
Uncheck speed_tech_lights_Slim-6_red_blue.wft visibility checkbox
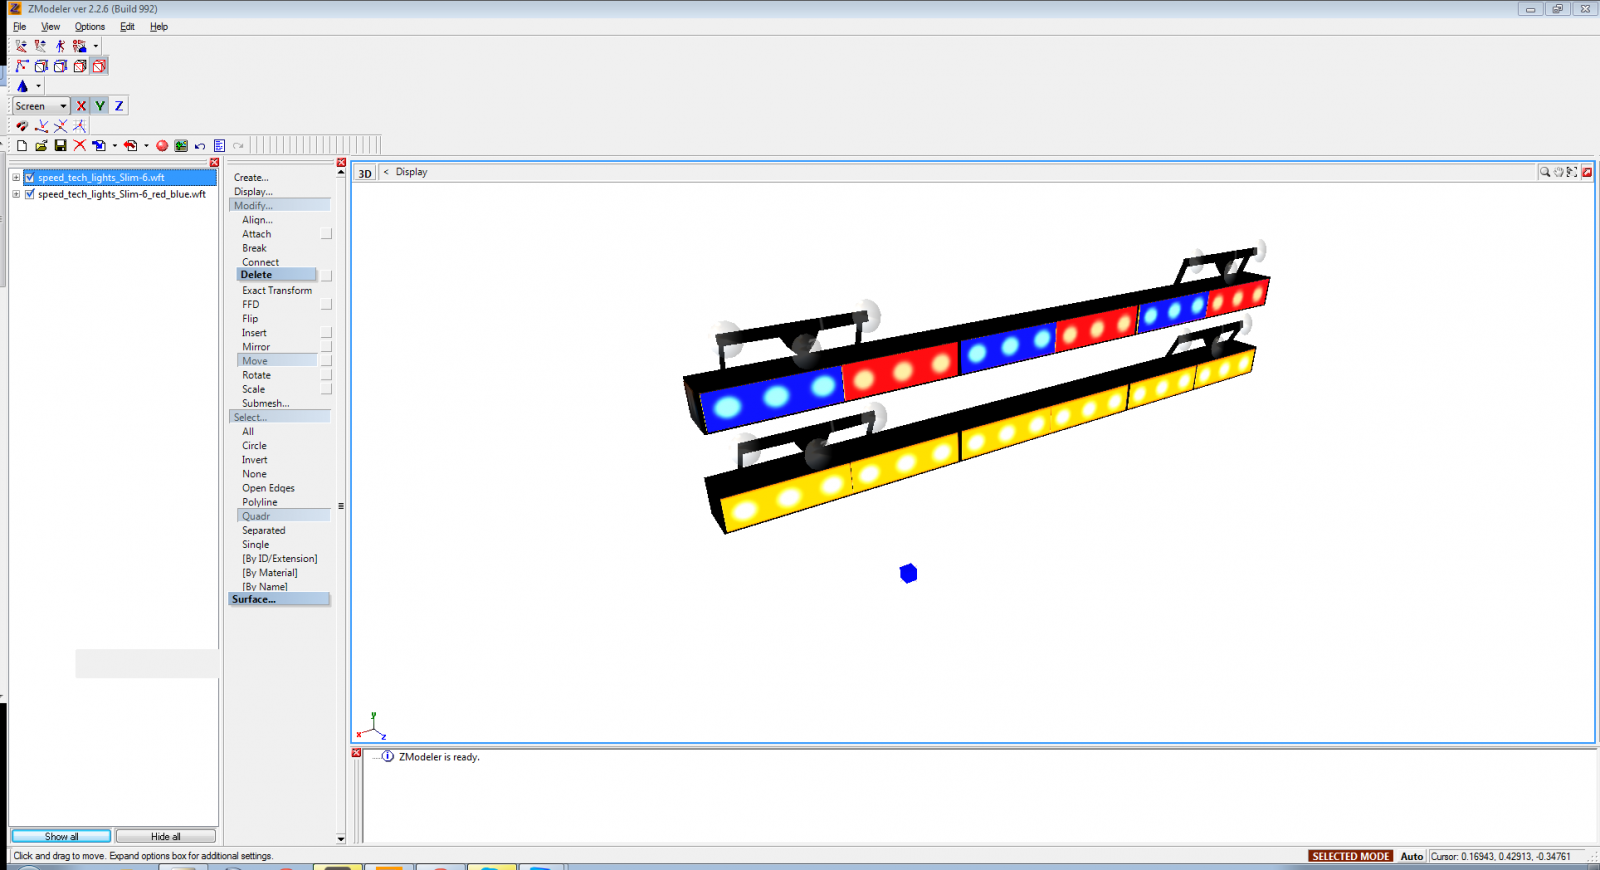30,194
